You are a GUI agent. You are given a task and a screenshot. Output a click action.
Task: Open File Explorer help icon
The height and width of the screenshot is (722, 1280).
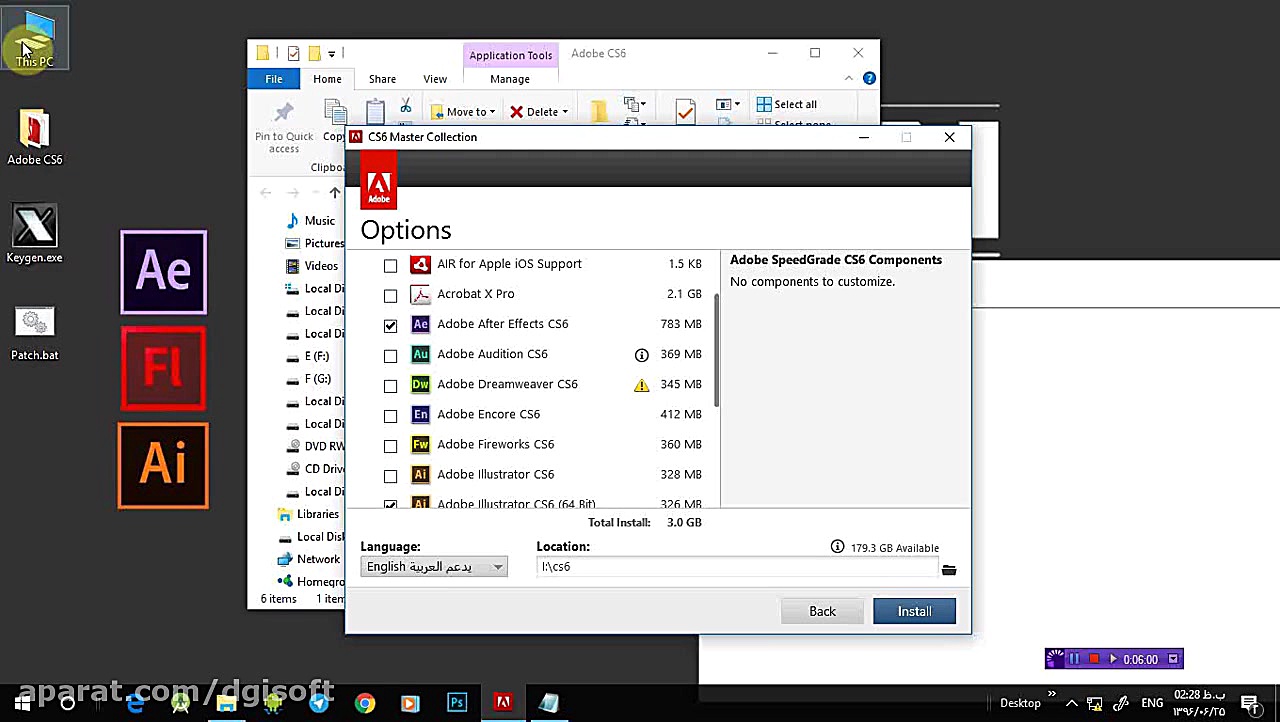tap(869, 79)
